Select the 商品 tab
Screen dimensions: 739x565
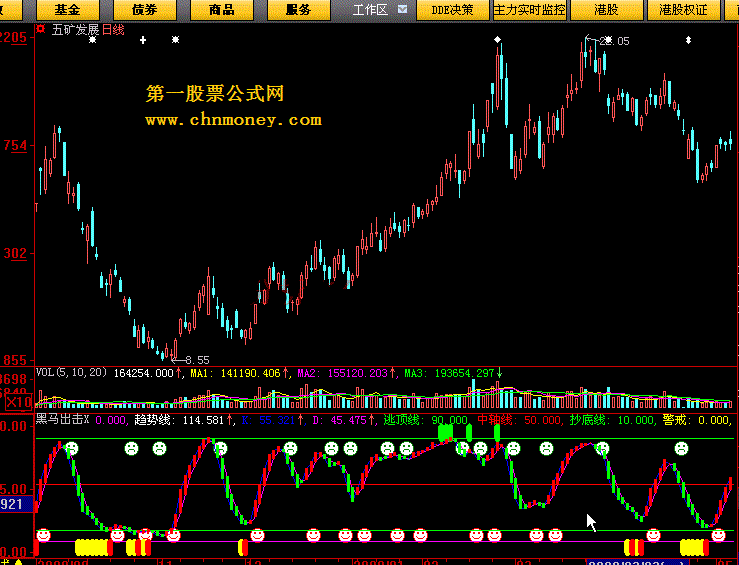222,10
